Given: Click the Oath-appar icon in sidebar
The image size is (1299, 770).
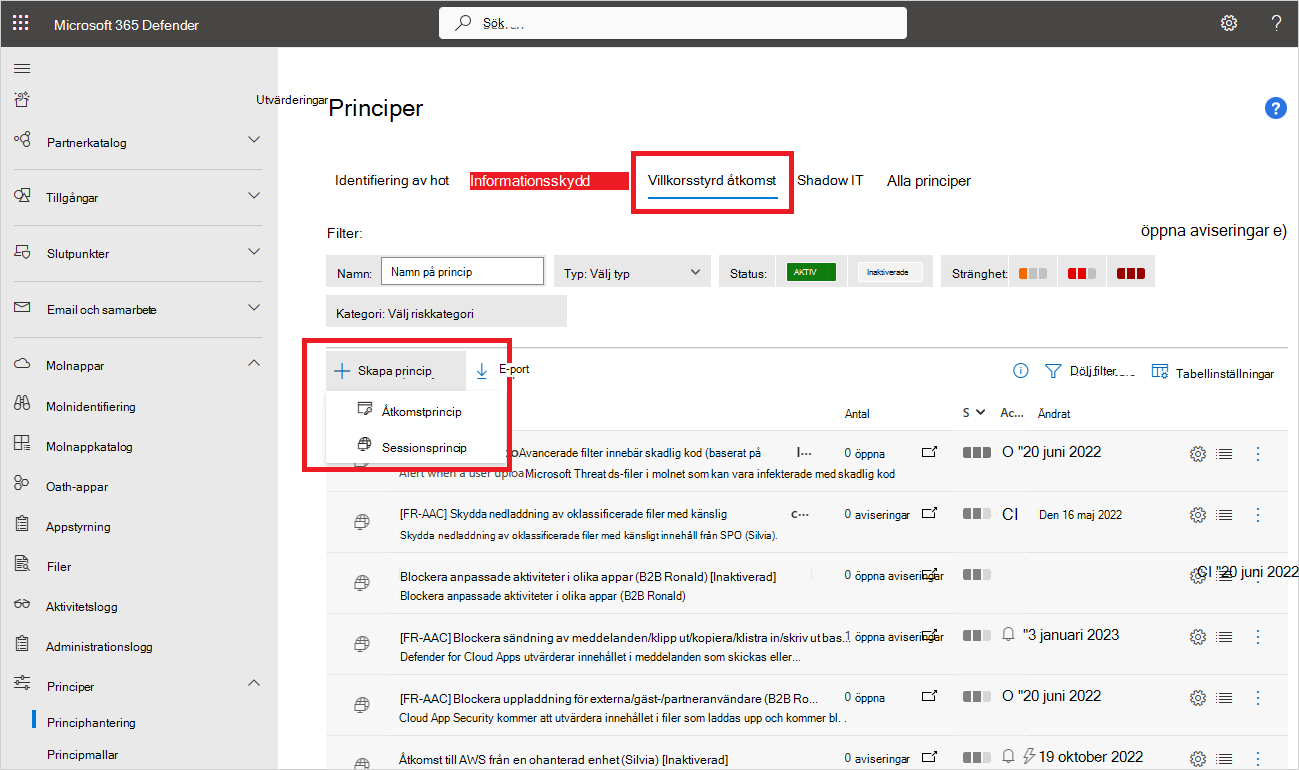Looking at the screenshot, I should 22,485.
